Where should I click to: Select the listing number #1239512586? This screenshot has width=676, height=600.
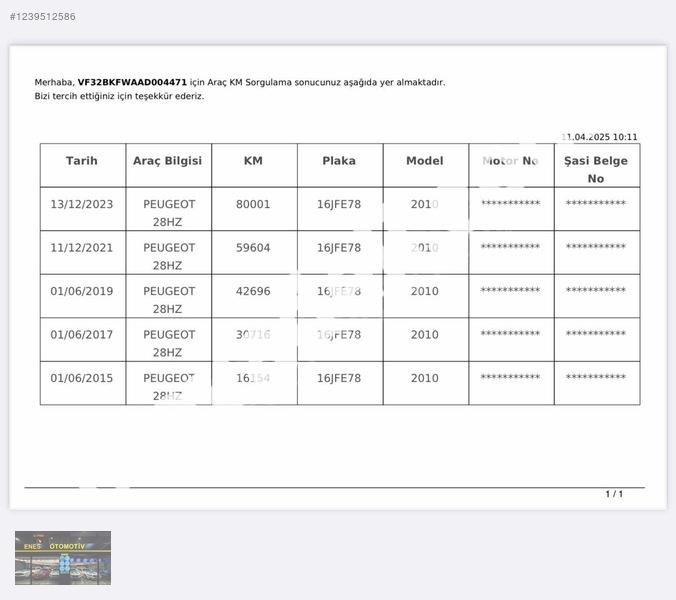tap(43, 16)
